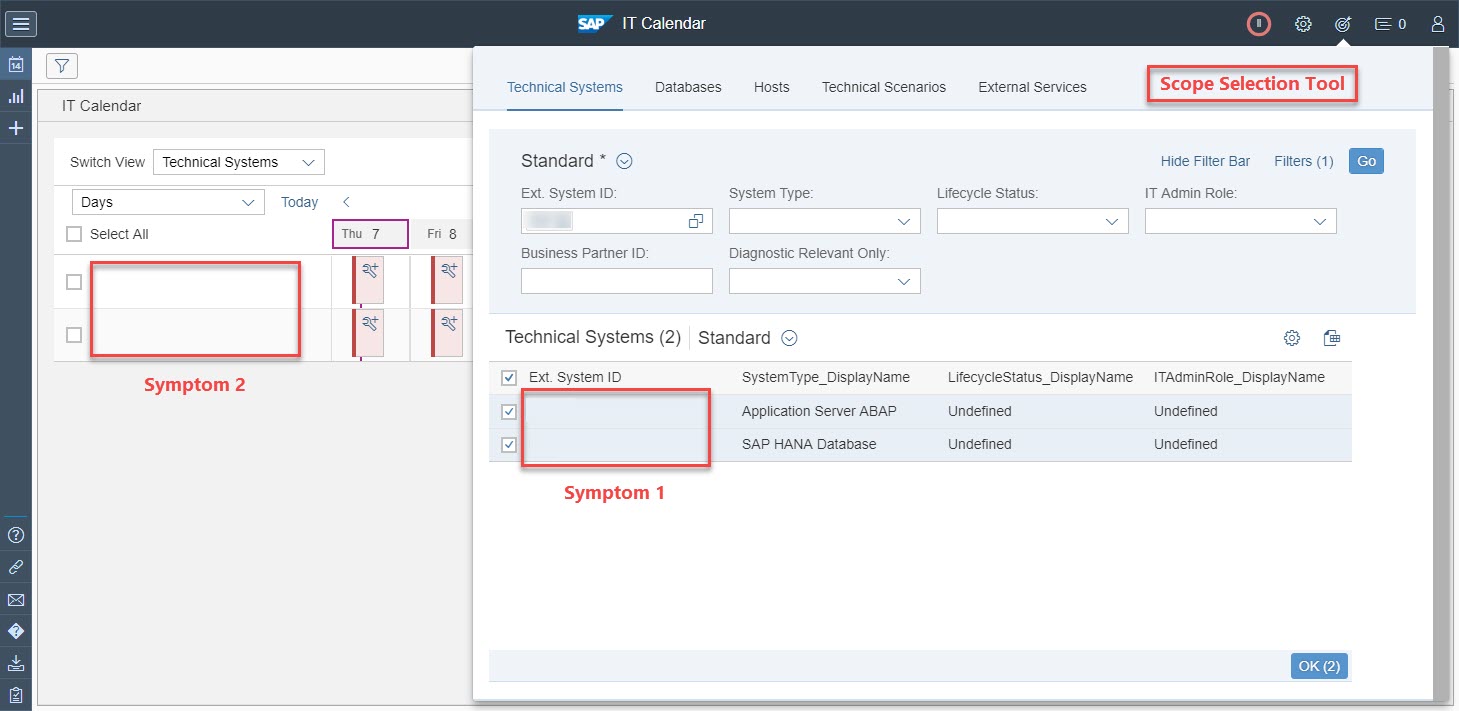Open the help question mark sidebar icon

point(16,535)
